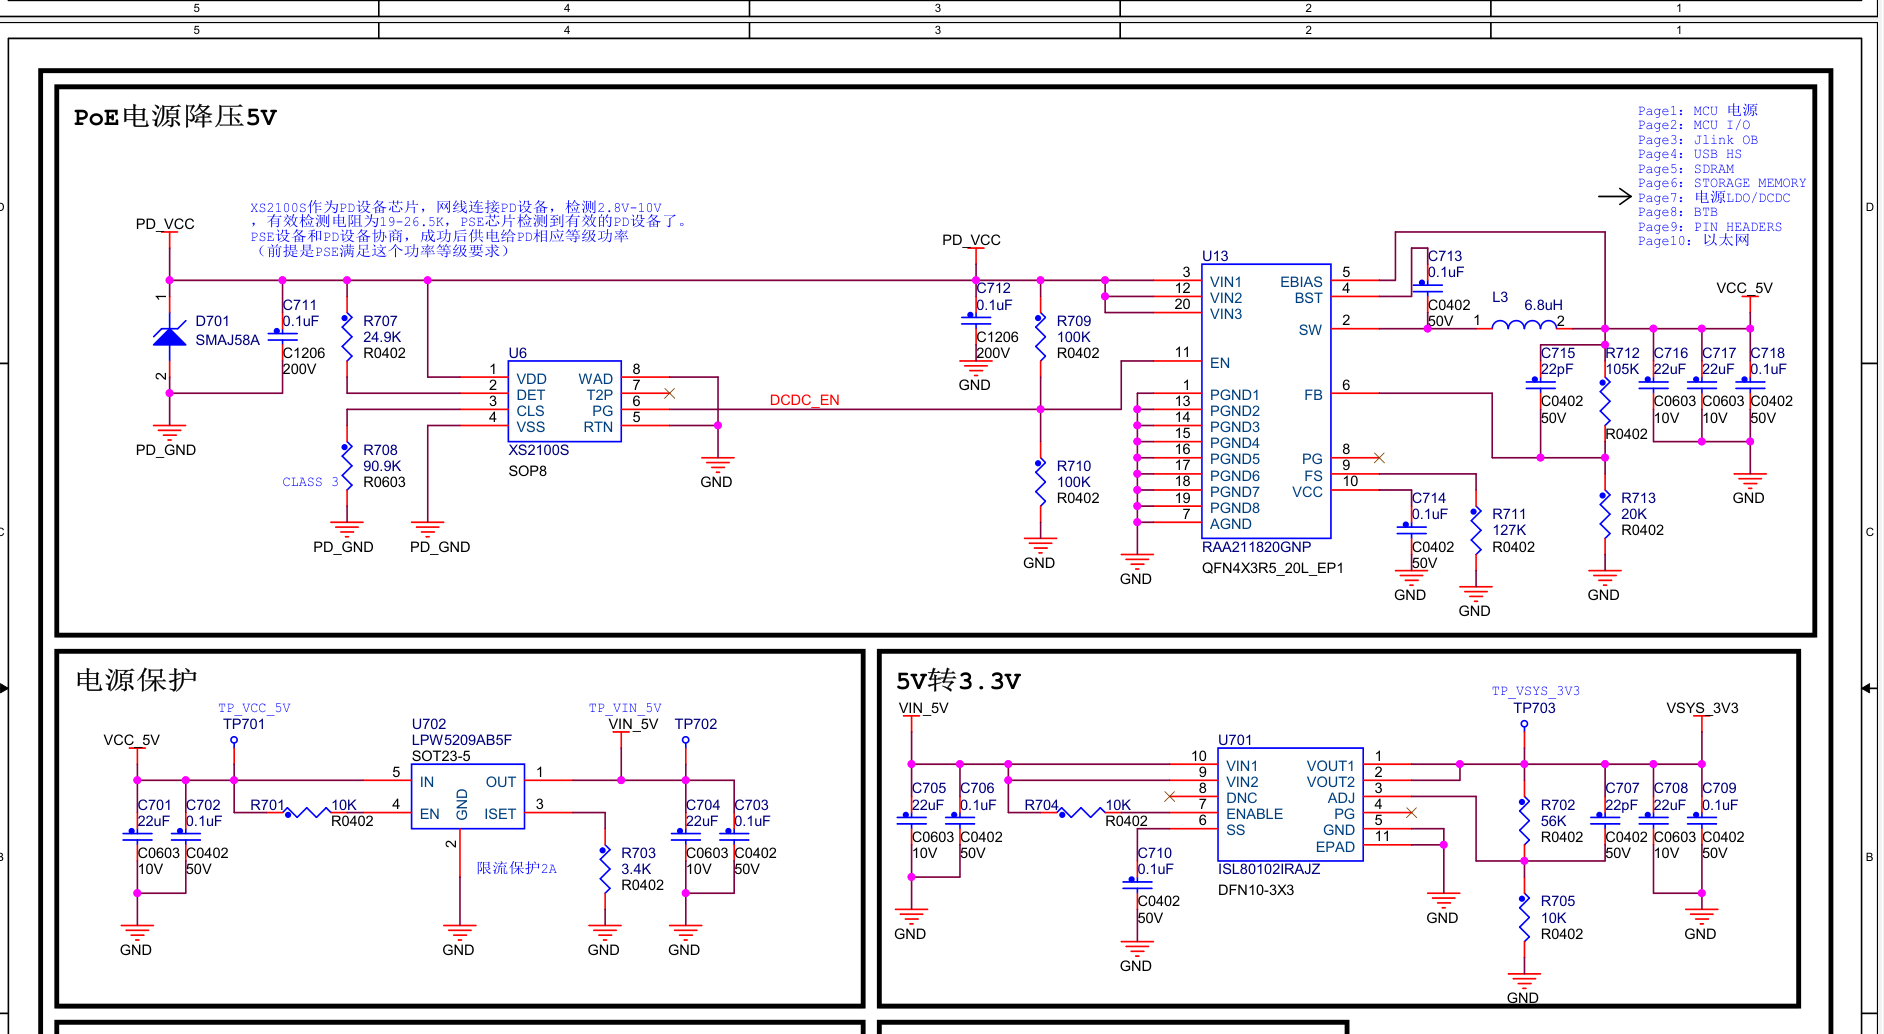This screenshot has width=1884, height=1034.
Task: Click the TP_VIN_5V blue label
Action: pyautogui.click(x=624, y=708)
